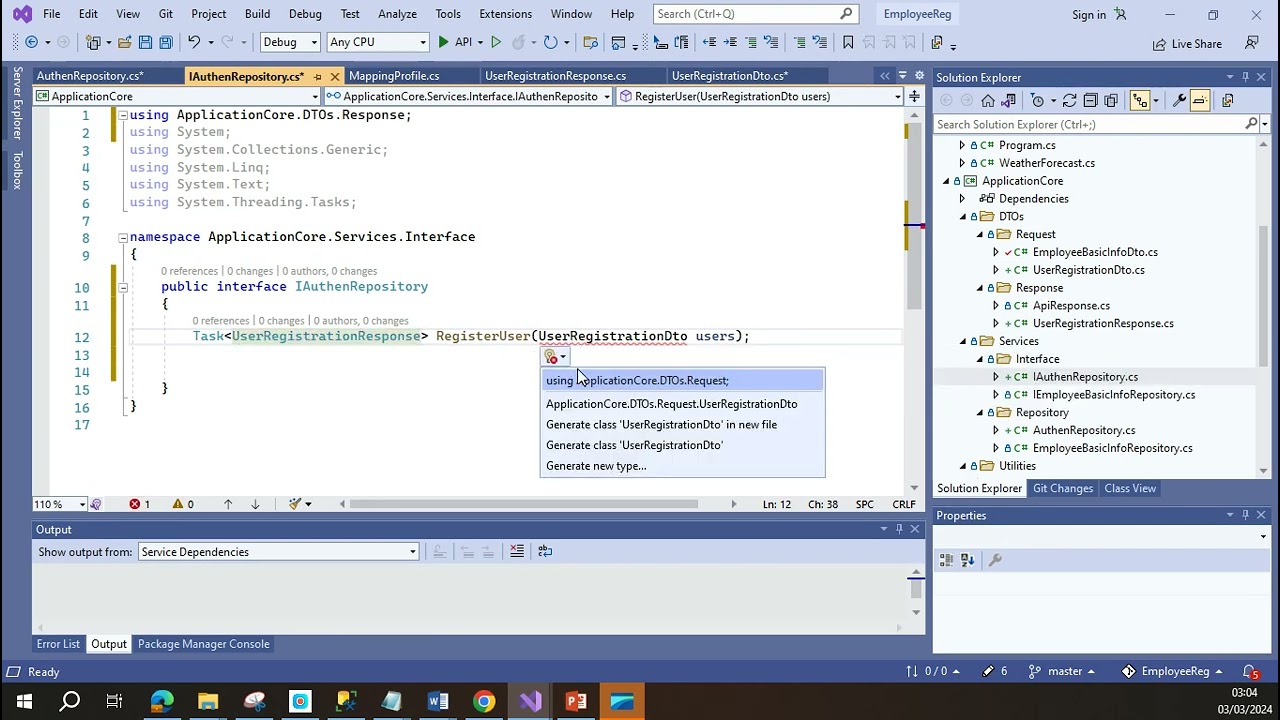The image size is (1280, 720).
Task: Click the Save file toolbar icon
Action: click(x=145, y=43)
